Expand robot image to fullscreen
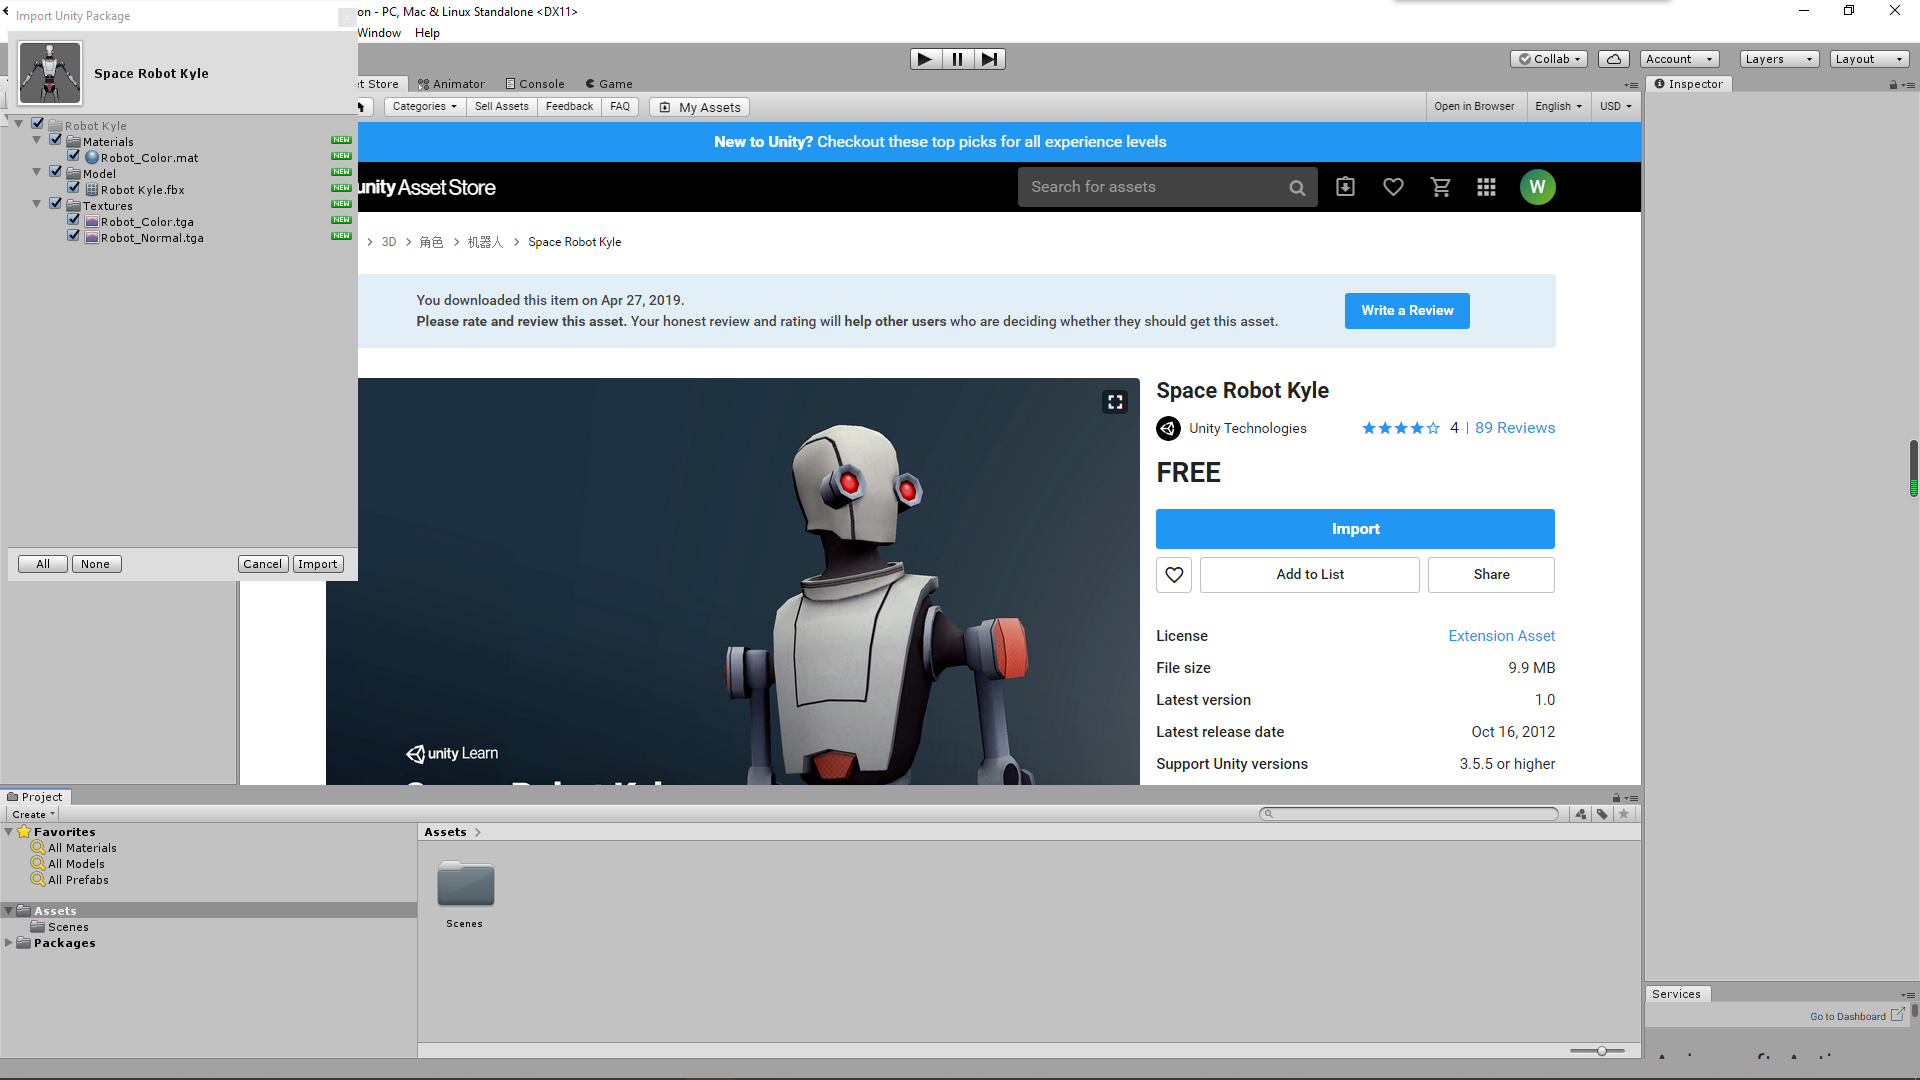Screen dimensions: 1920x1080 click(x=1115, y=402)
